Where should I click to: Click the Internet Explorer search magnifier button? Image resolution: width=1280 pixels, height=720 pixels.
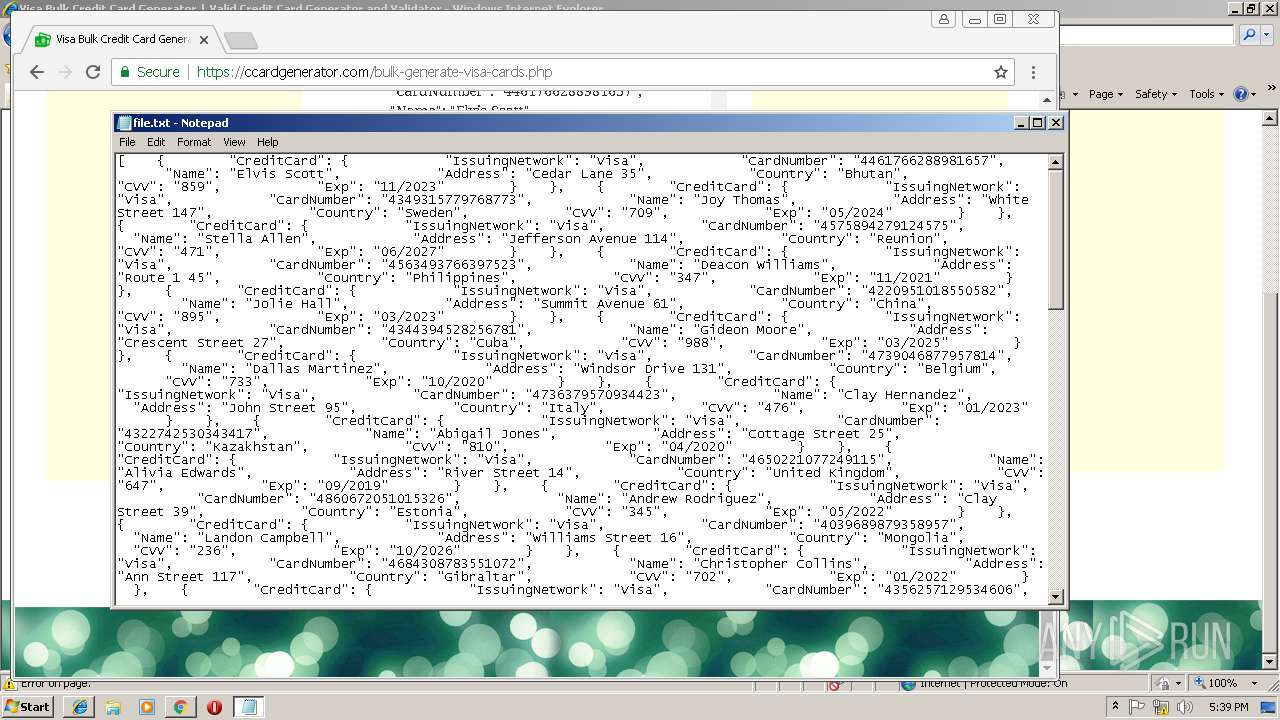[x=1249, y=35]
